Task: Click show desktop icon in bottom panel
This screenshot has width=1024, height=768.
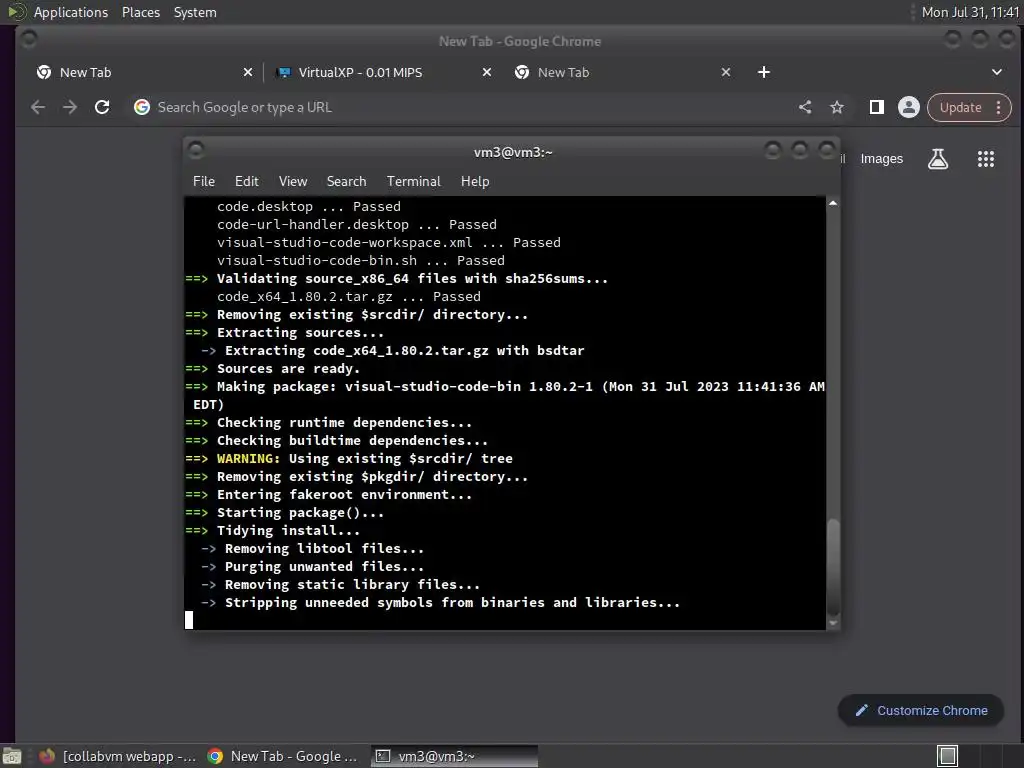Action: click(12, 756)
